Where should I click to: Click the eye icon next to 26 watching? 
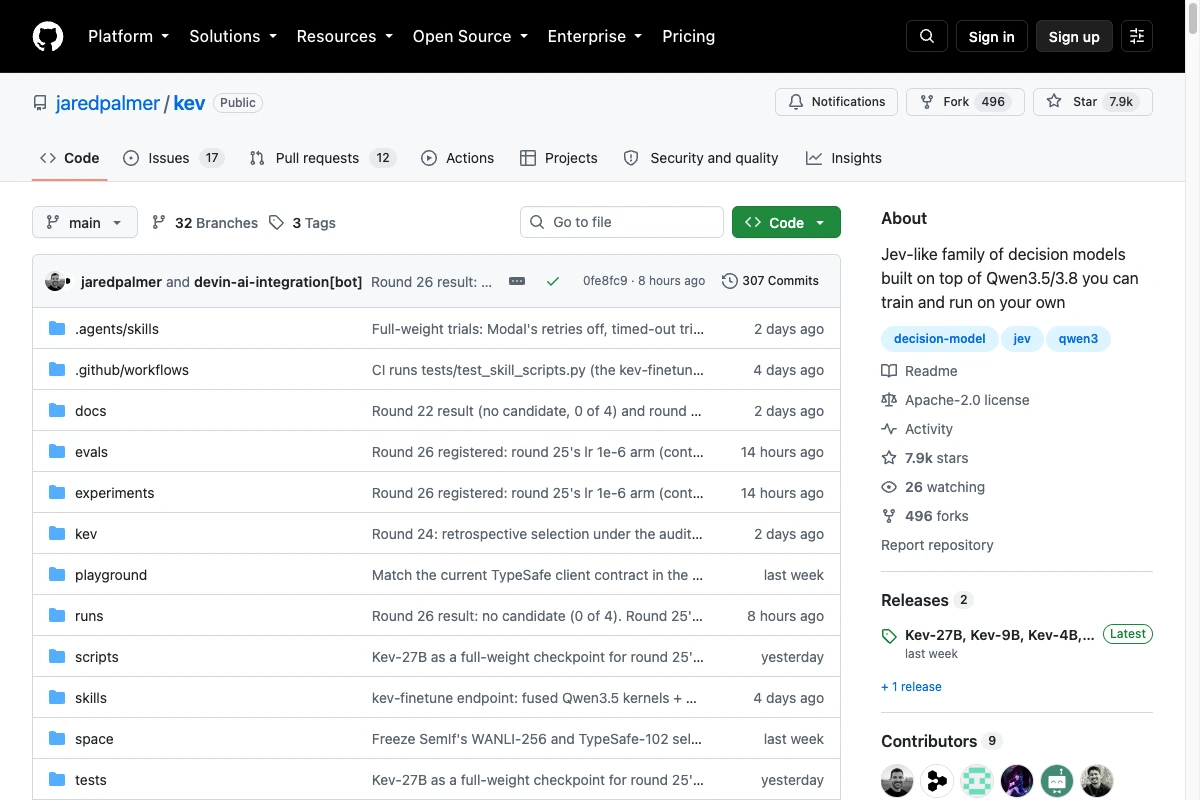889,487
